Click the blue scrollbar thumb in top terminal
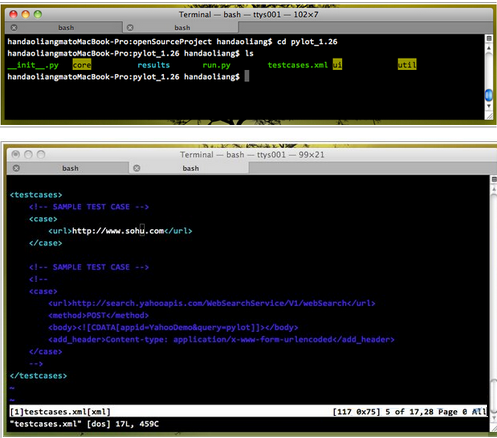Screen dimensions: 497x438 pyautogui.click(x=489, y=95)
